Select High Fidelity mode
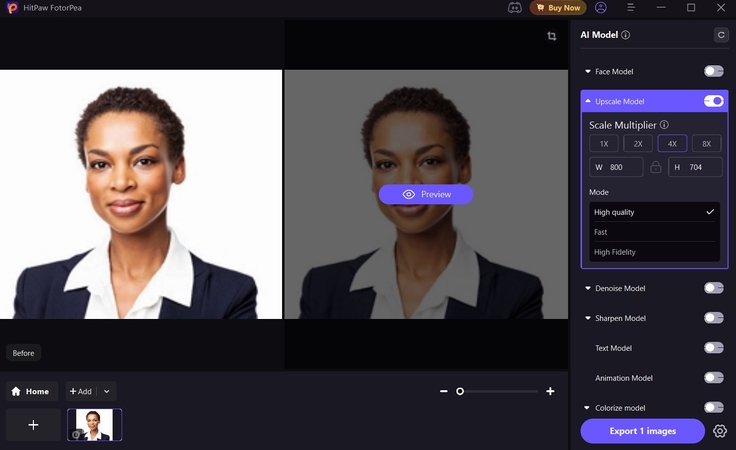The width and height of the screenshot is (736, 450). pyautogui.click(x=654, y=252)
